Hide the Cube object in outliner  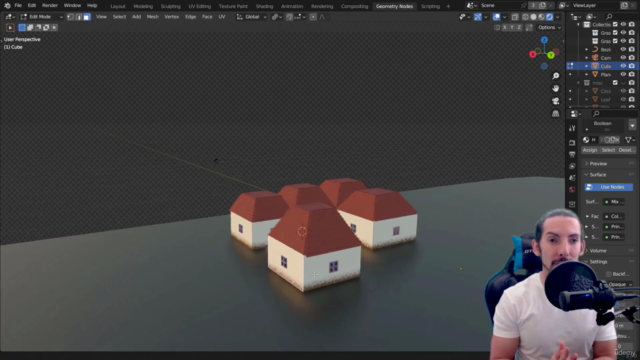tap(623, 66)
